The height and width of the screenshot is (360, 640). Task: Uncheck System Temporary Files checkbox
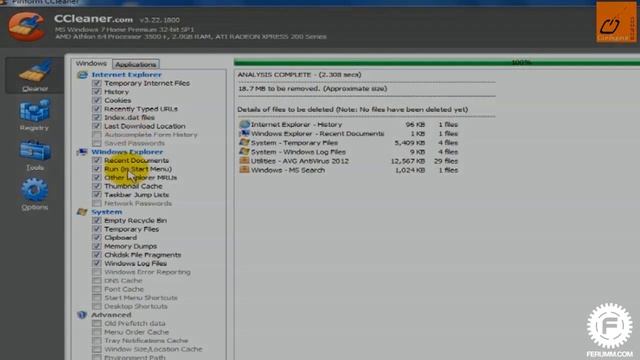pyautogui.click(x=97, y=229)
